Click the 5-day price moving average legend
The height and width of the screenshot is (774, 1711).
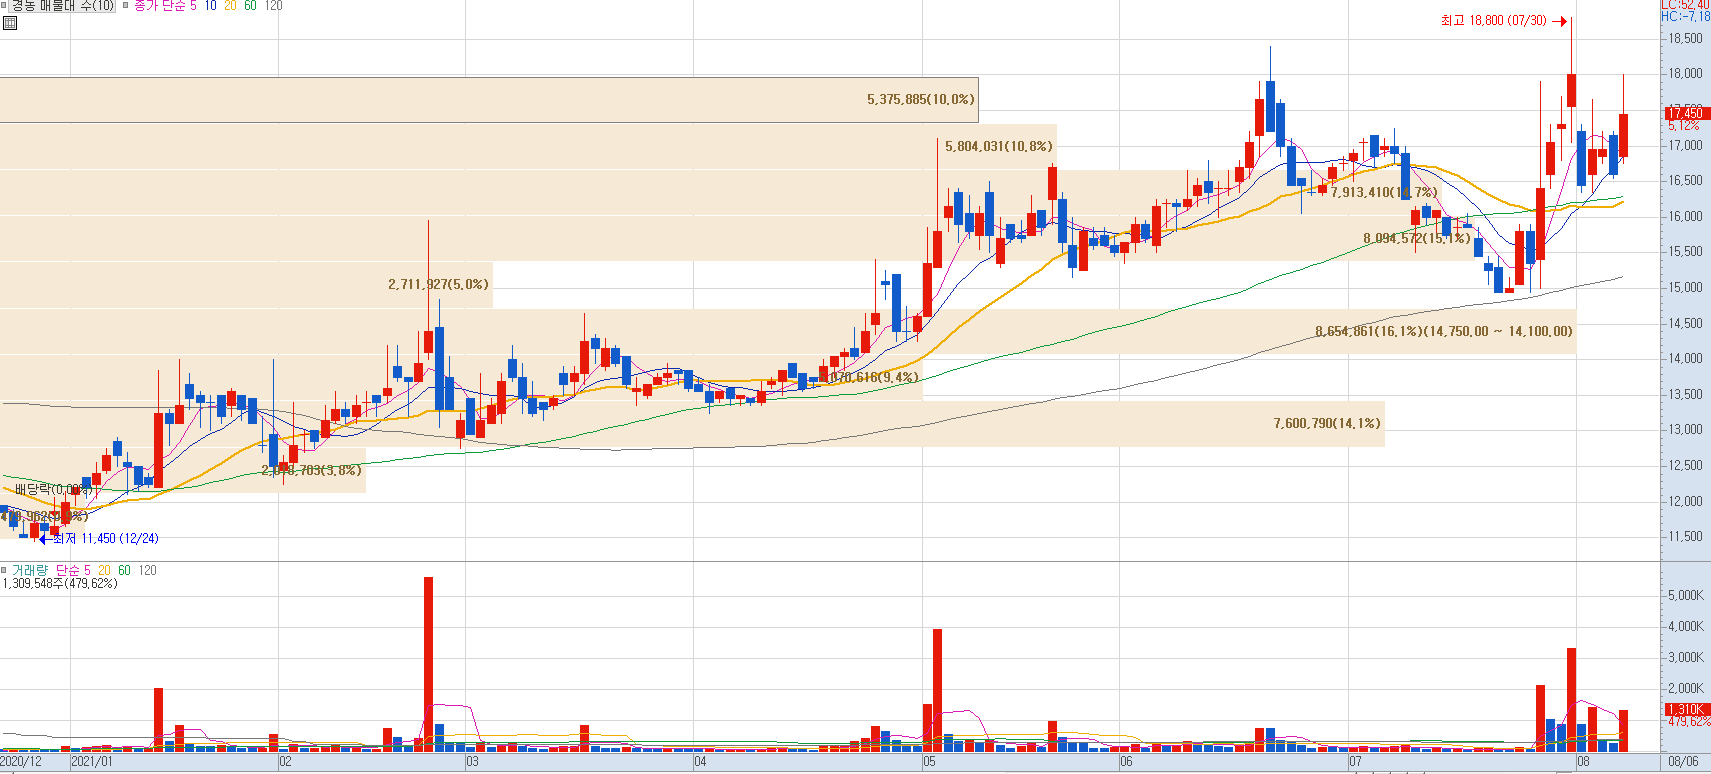[x=194, y=6]
